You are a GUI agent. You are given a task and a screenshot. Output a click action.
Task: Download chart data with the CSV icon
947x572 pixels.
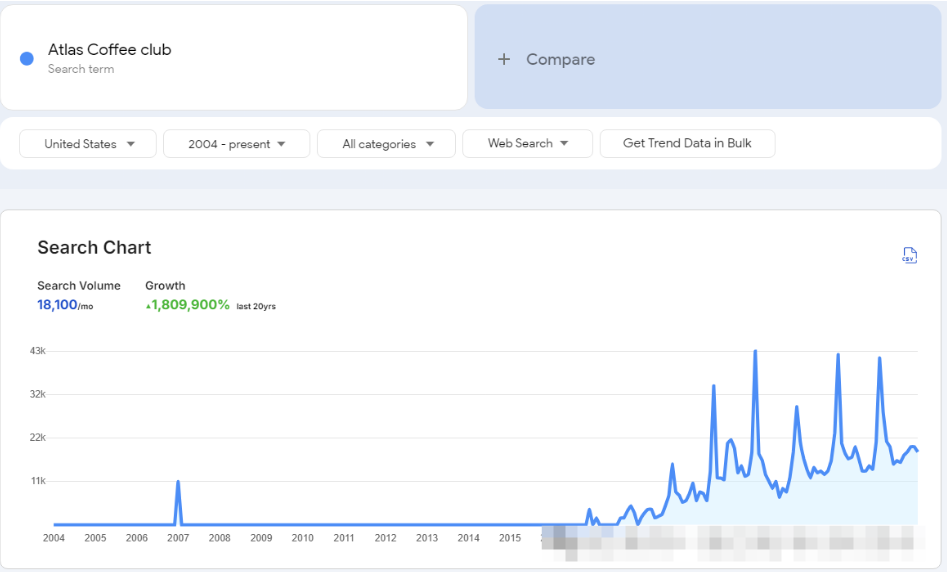(x=909, y=255)
